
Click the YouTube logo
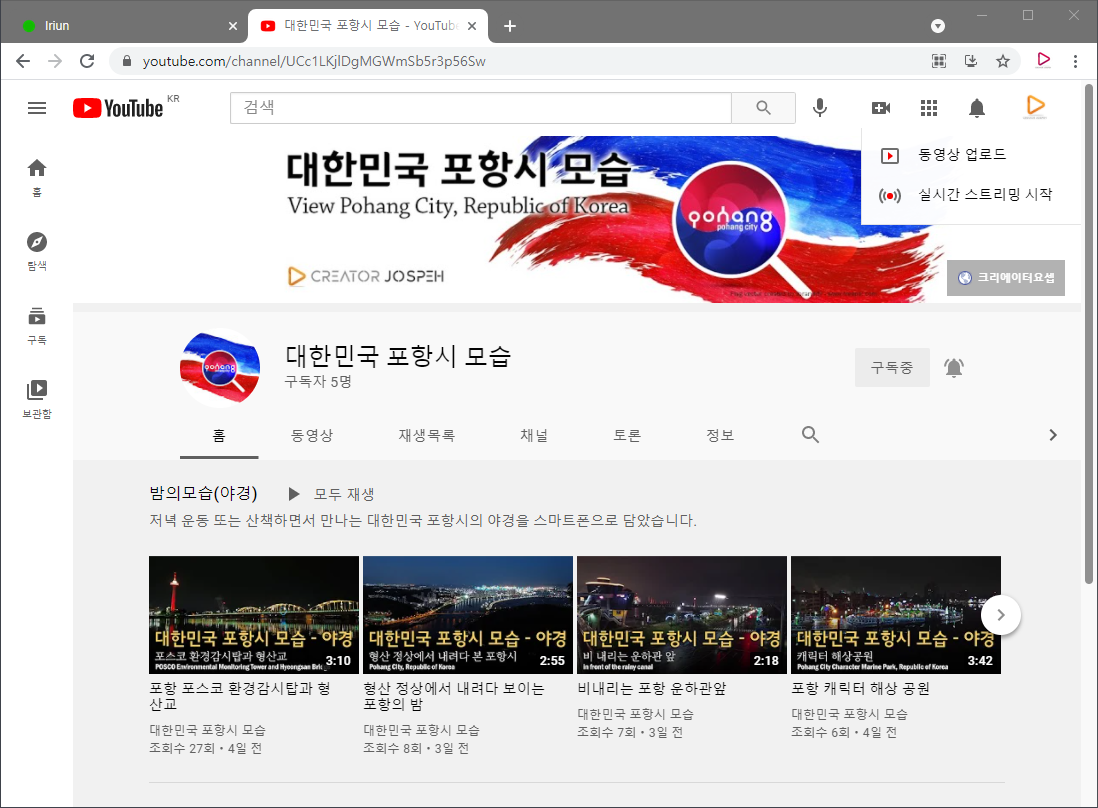118,108
